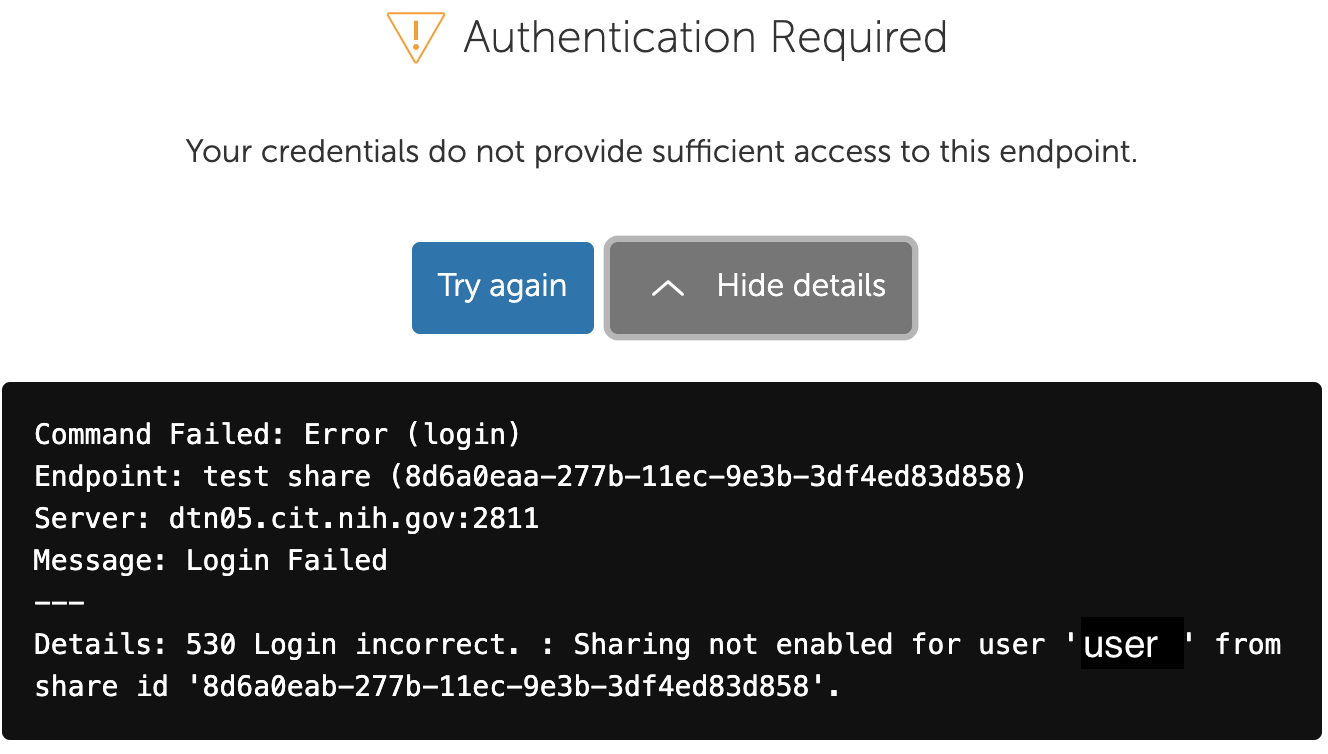Click the redacted user name box

pos(1131,644)
